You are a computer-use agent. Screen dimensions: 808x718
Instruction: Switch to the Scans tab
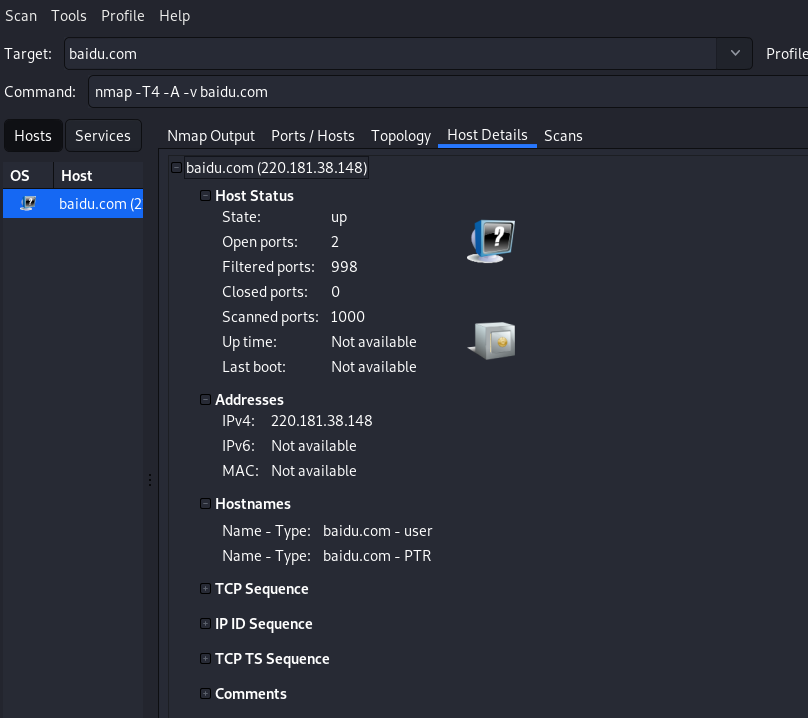point(563,136)
